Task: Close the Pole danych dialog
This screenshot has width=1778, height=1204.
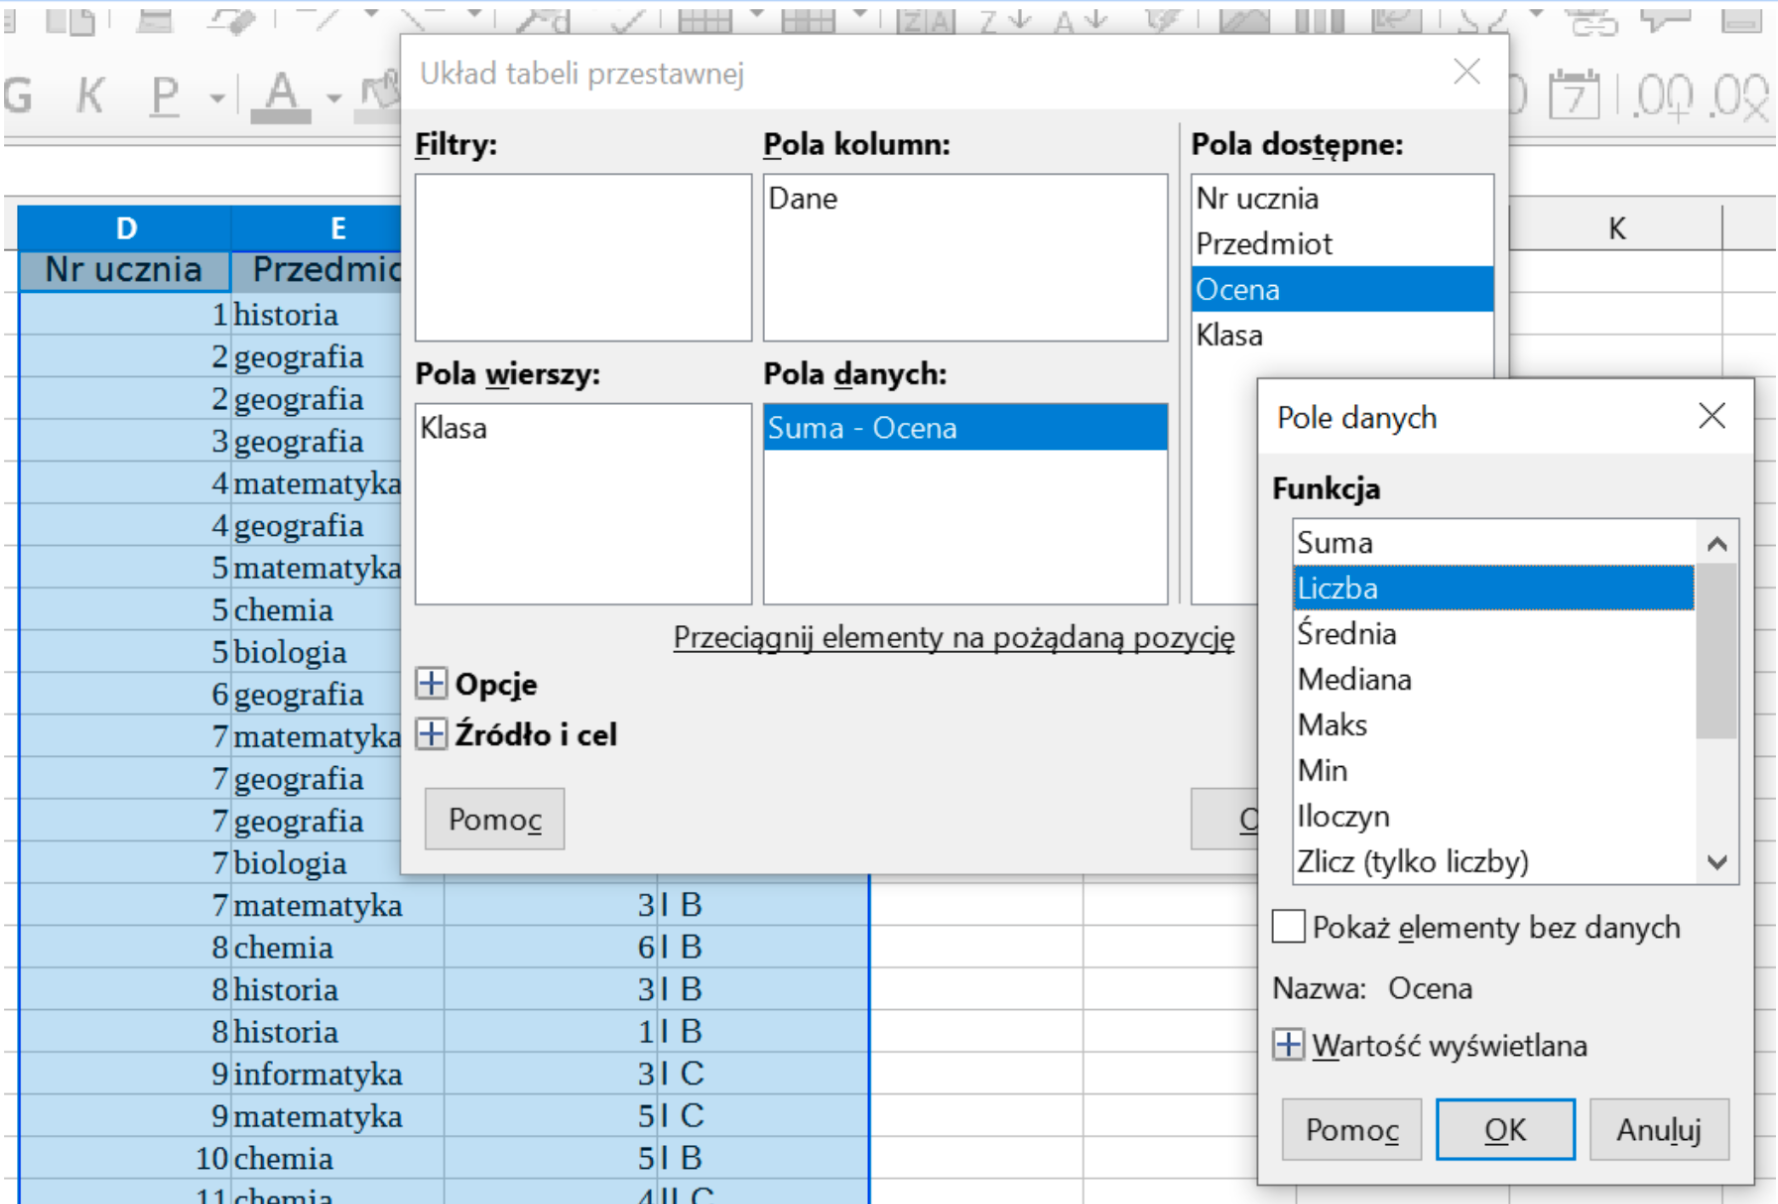Action: [x=1712, y=416]
